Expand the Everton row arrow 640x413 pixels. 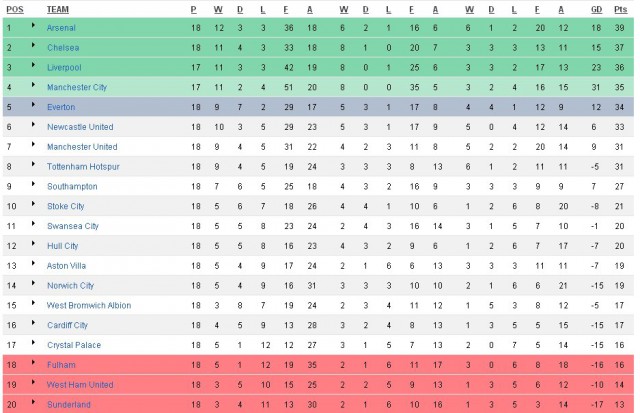[33, 105]
